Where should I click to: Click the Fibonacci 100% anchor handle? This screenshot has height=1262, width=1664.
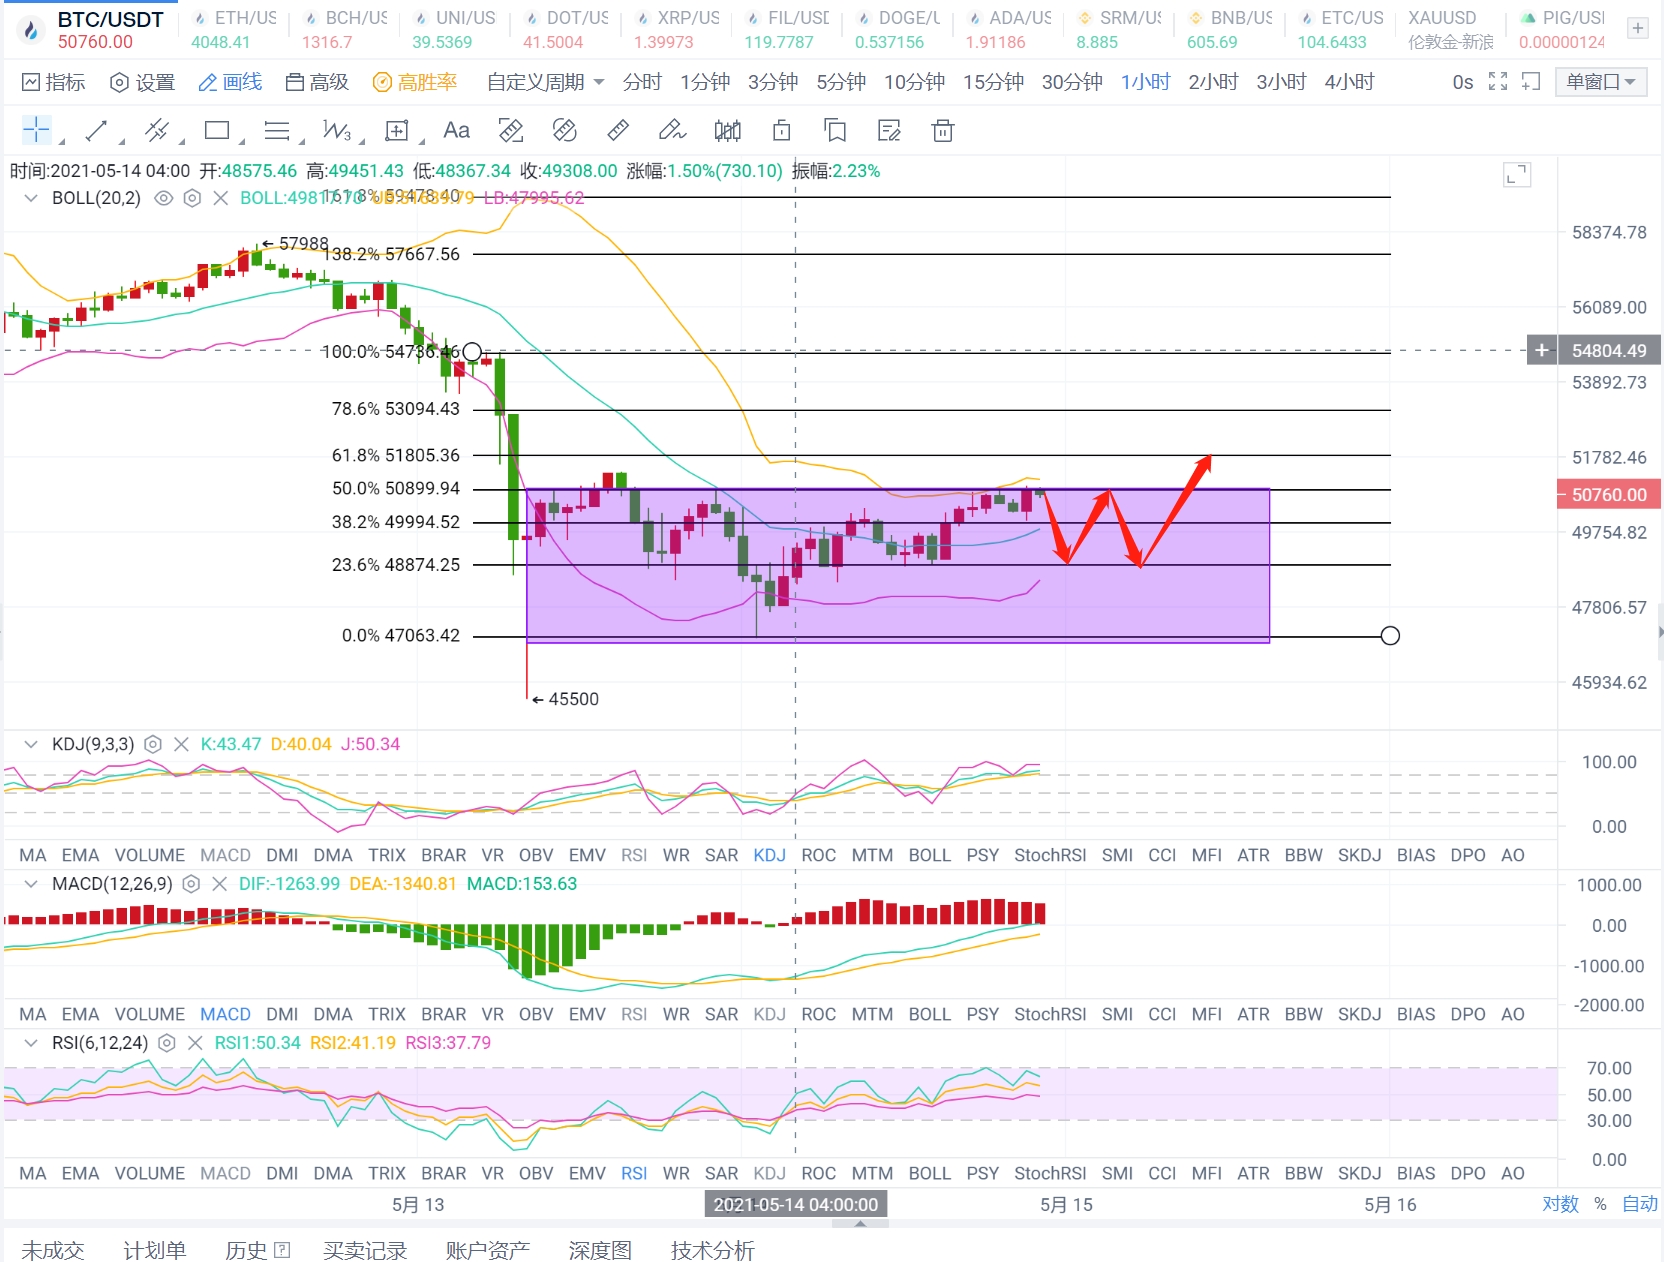click(472, 352)
